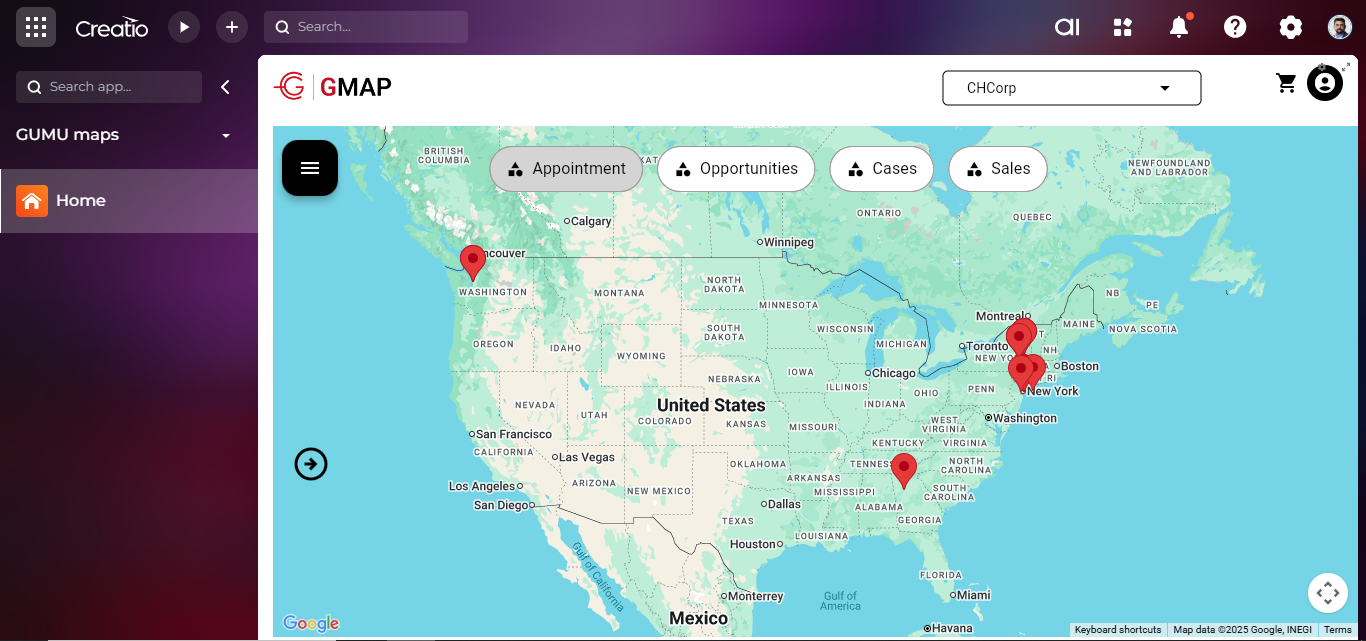Open the user profile avatar

1340,27
